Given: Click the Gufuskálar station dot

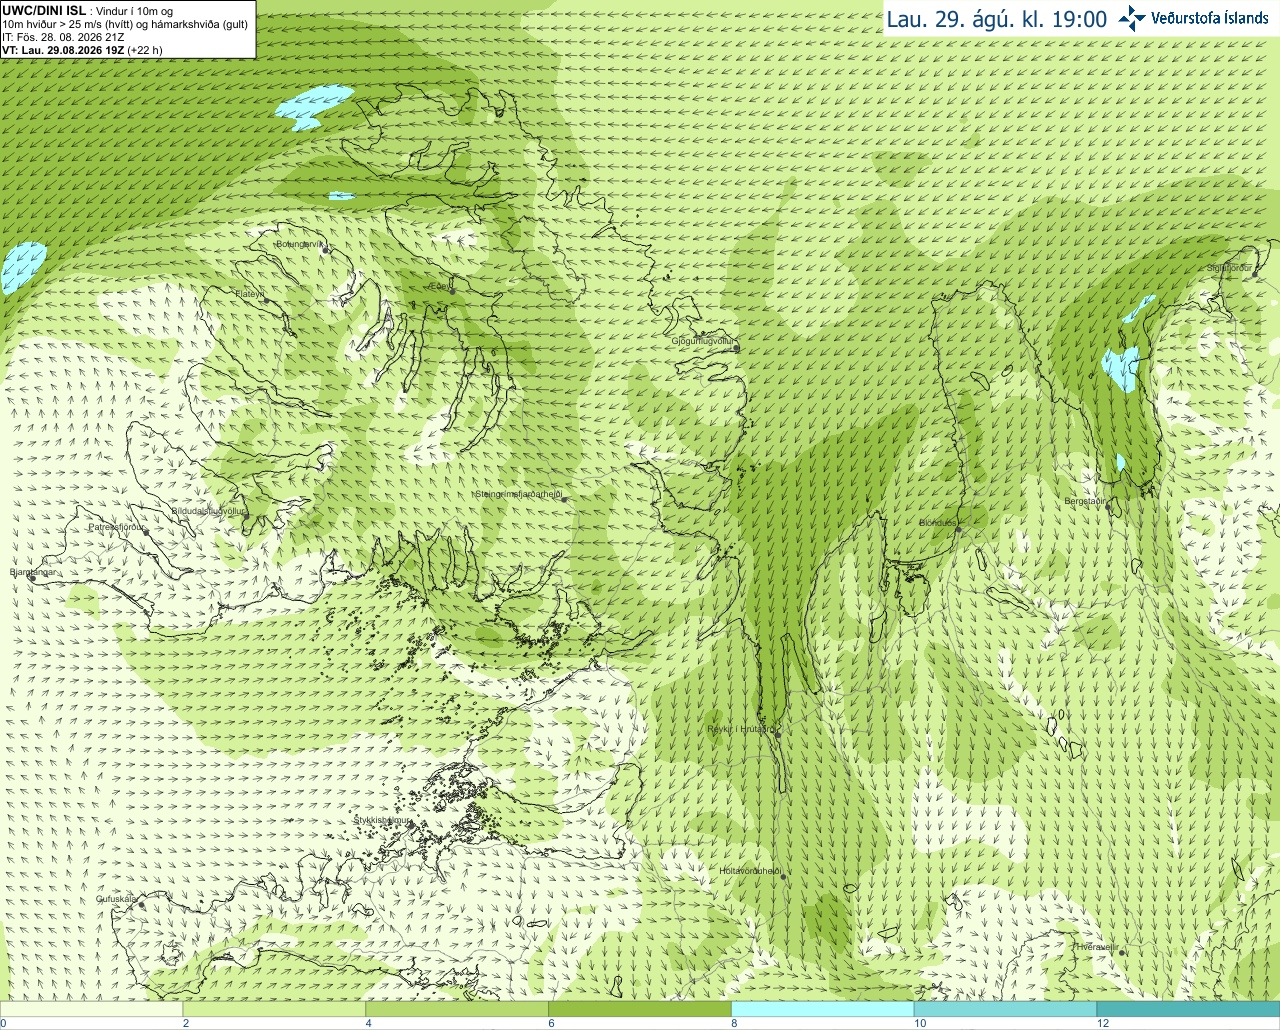Looking at the screenshot, I should coord(142,905).
